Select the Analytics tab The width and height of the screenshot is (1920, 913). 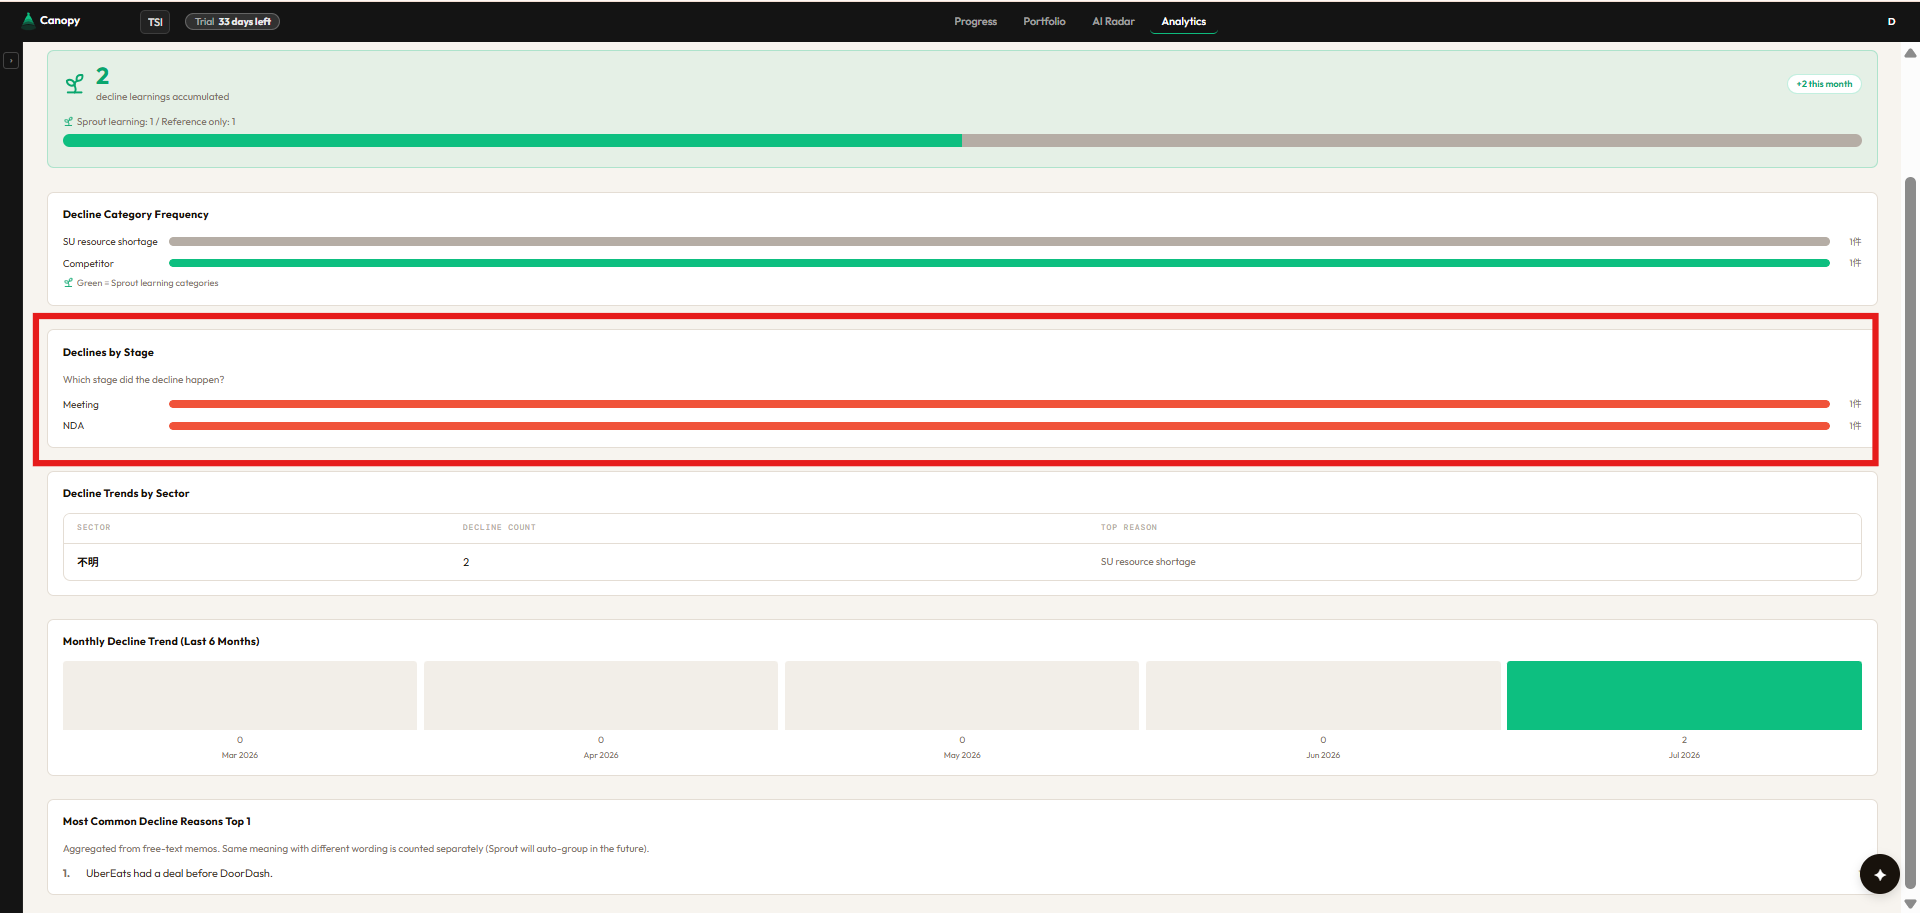(x=1183, y=21)
